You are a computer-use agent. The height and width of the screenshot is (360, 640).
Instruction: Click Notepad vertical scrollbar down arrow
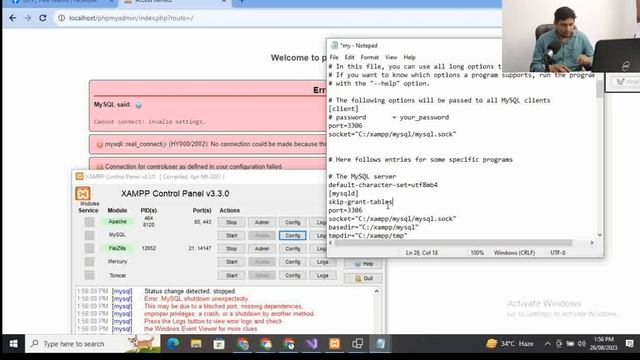tap(599, 235)
